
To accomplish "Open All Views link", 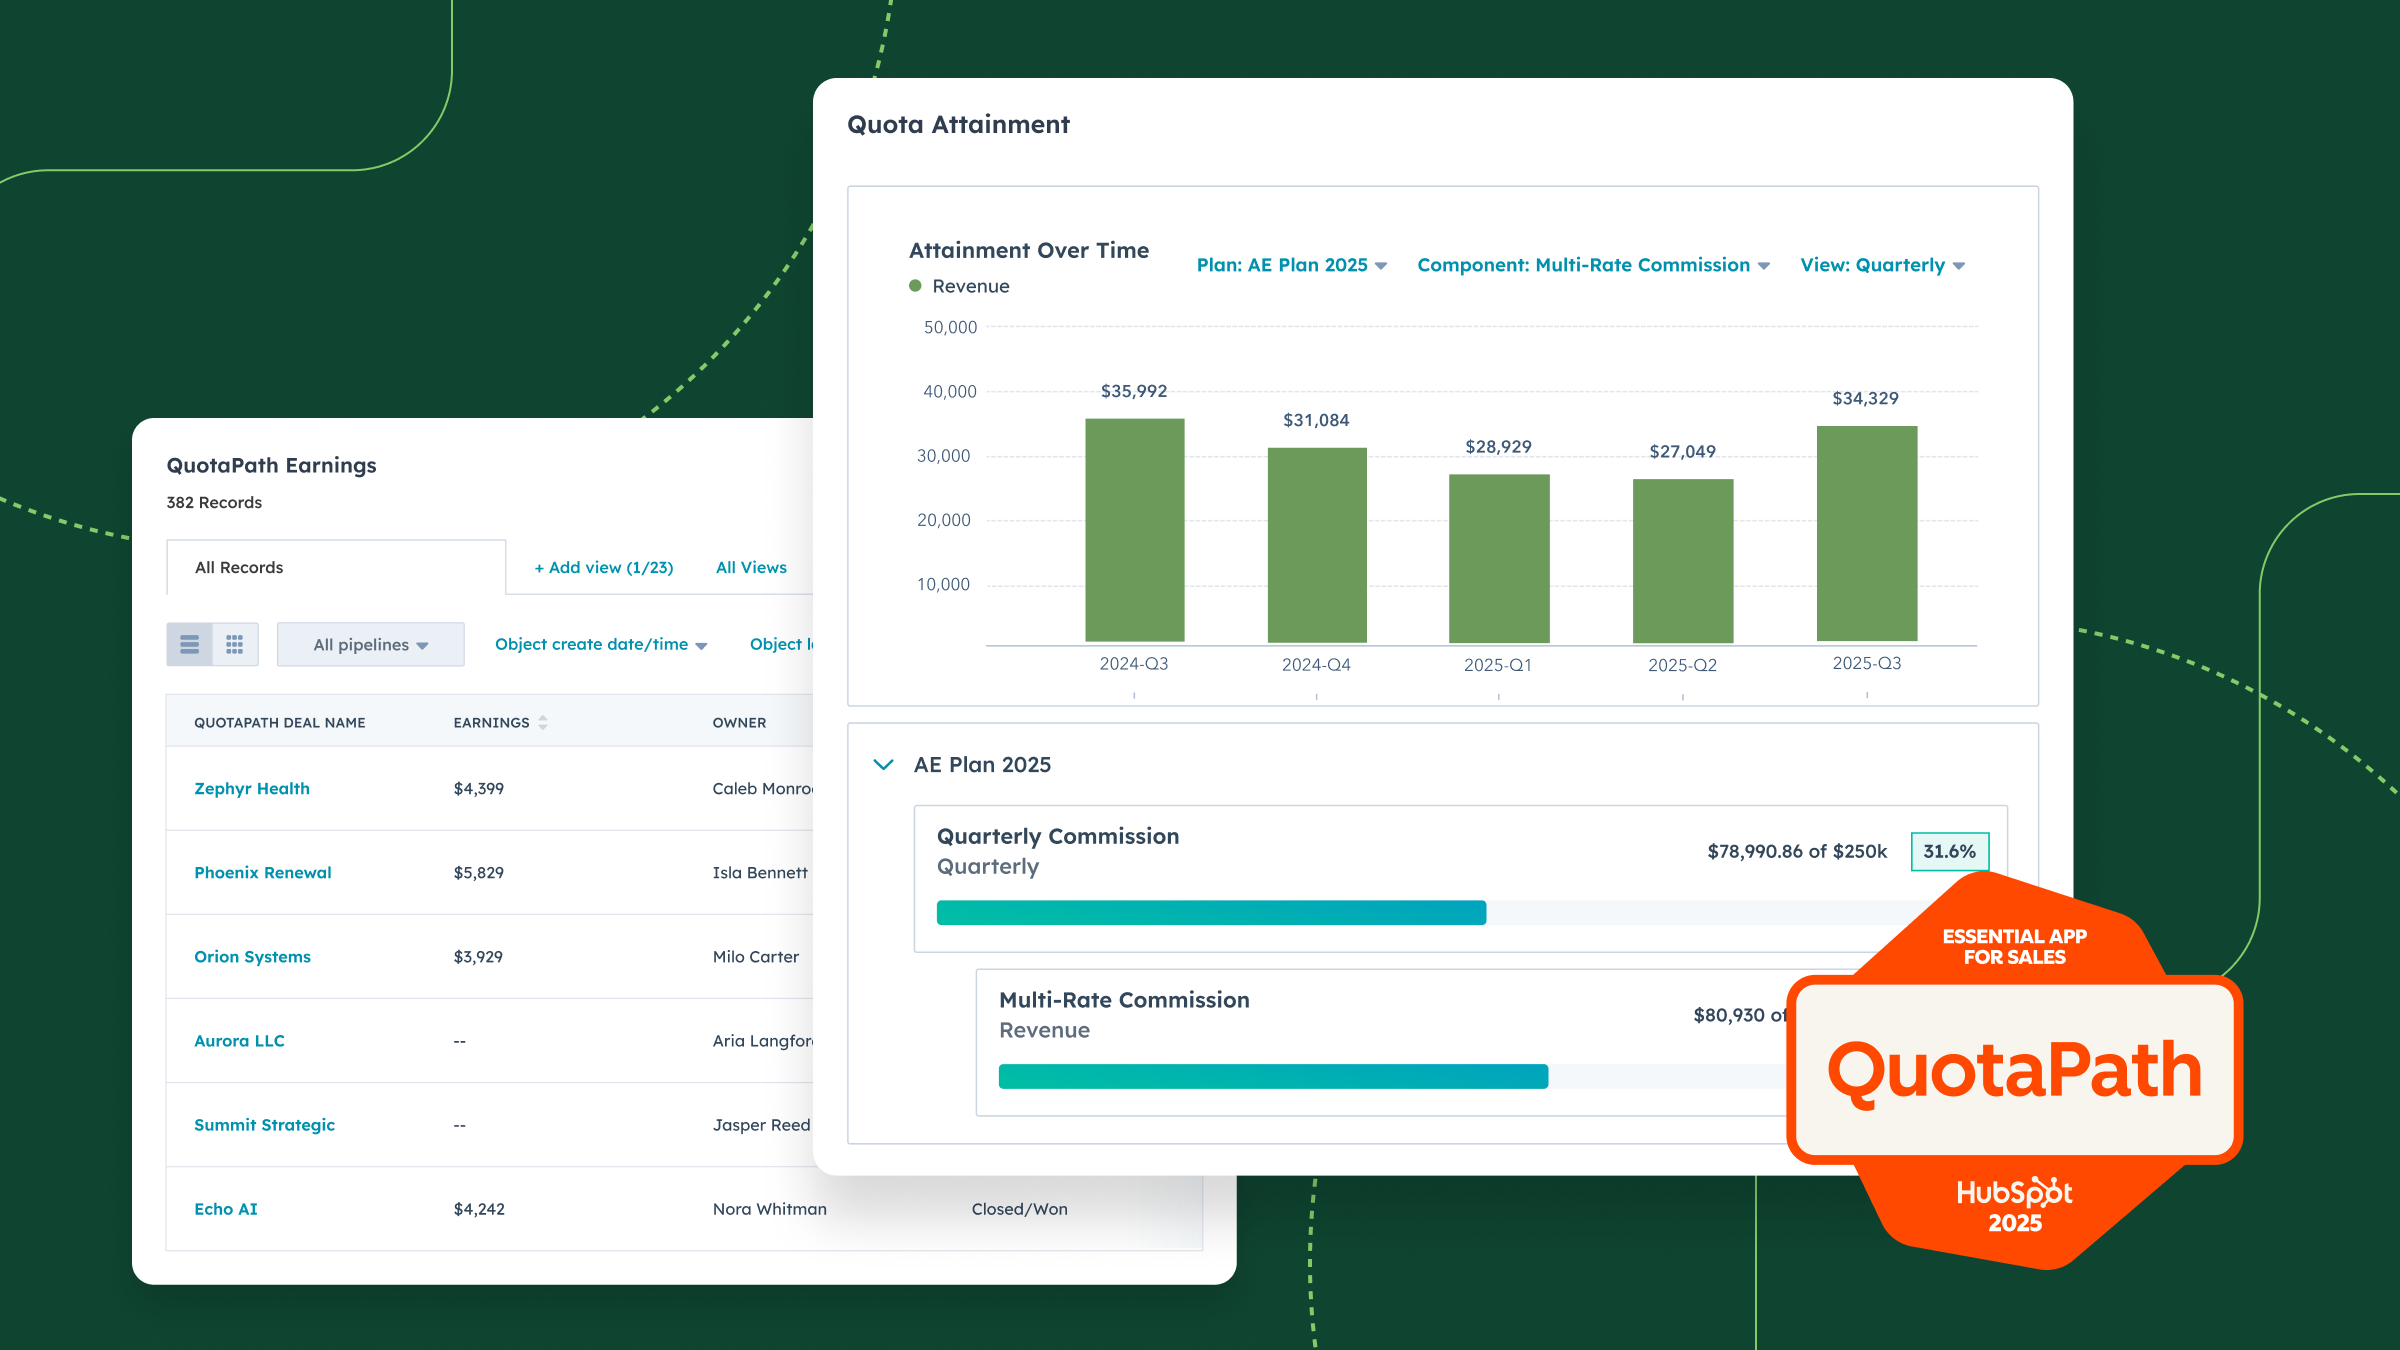I will click(751, 567).
